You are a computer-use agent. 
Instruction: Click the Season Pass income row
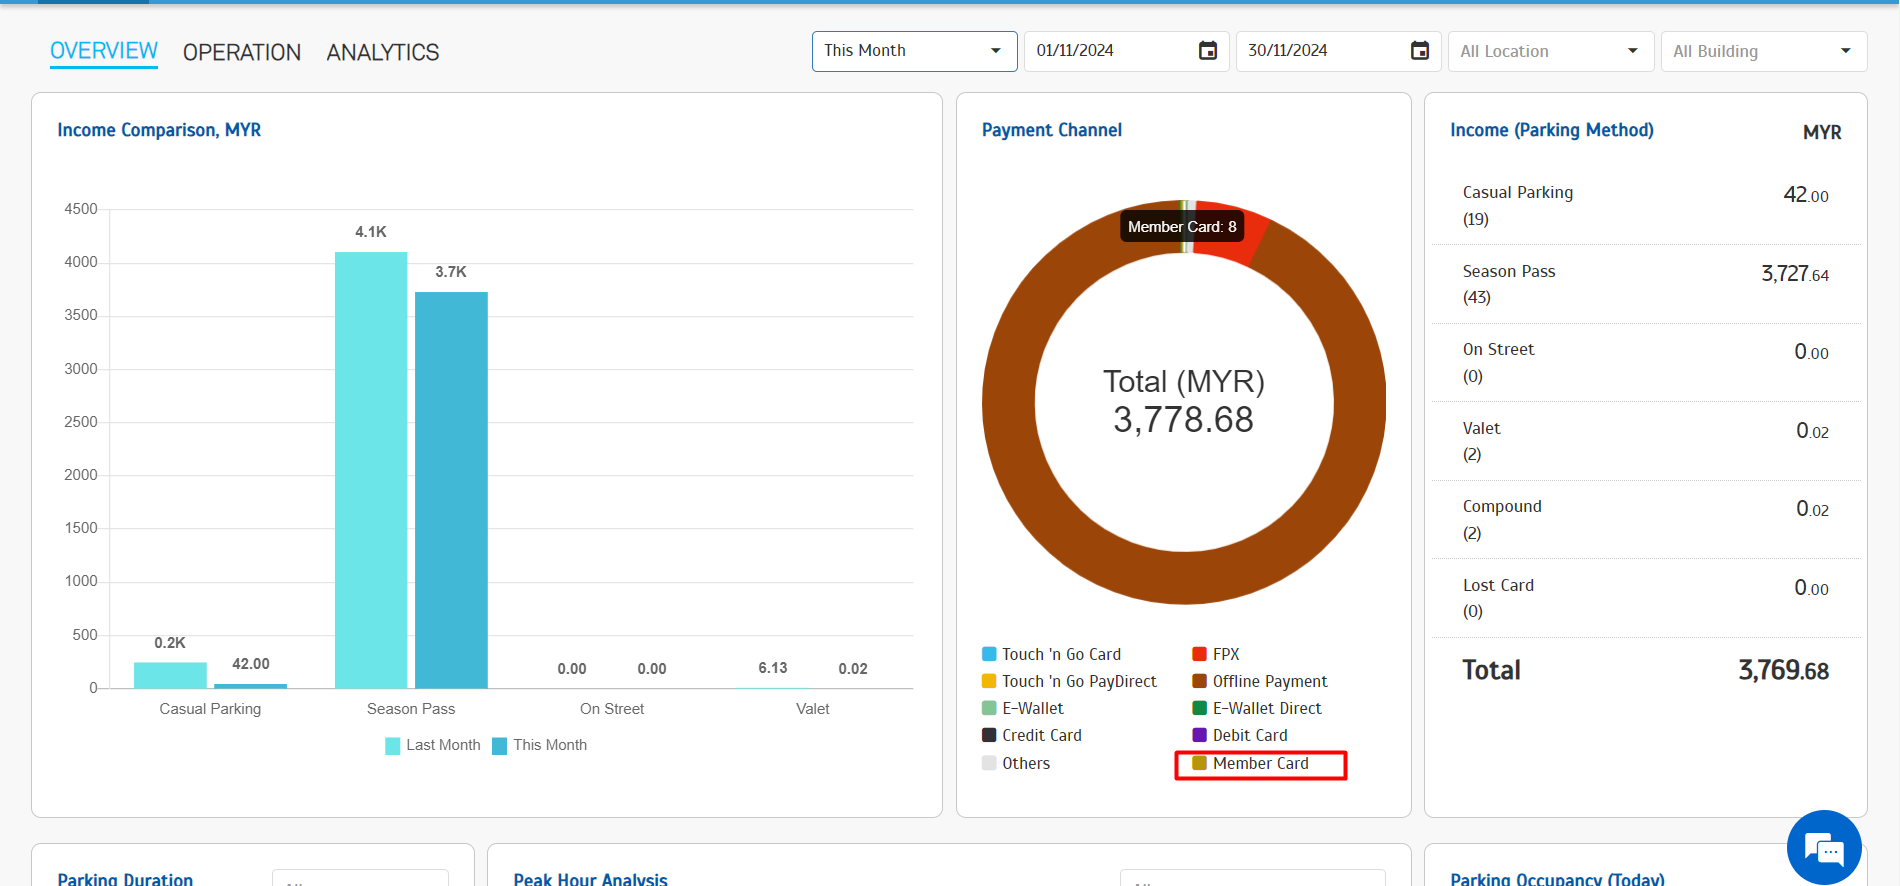pyautogui.click(x=1645, y=284)
